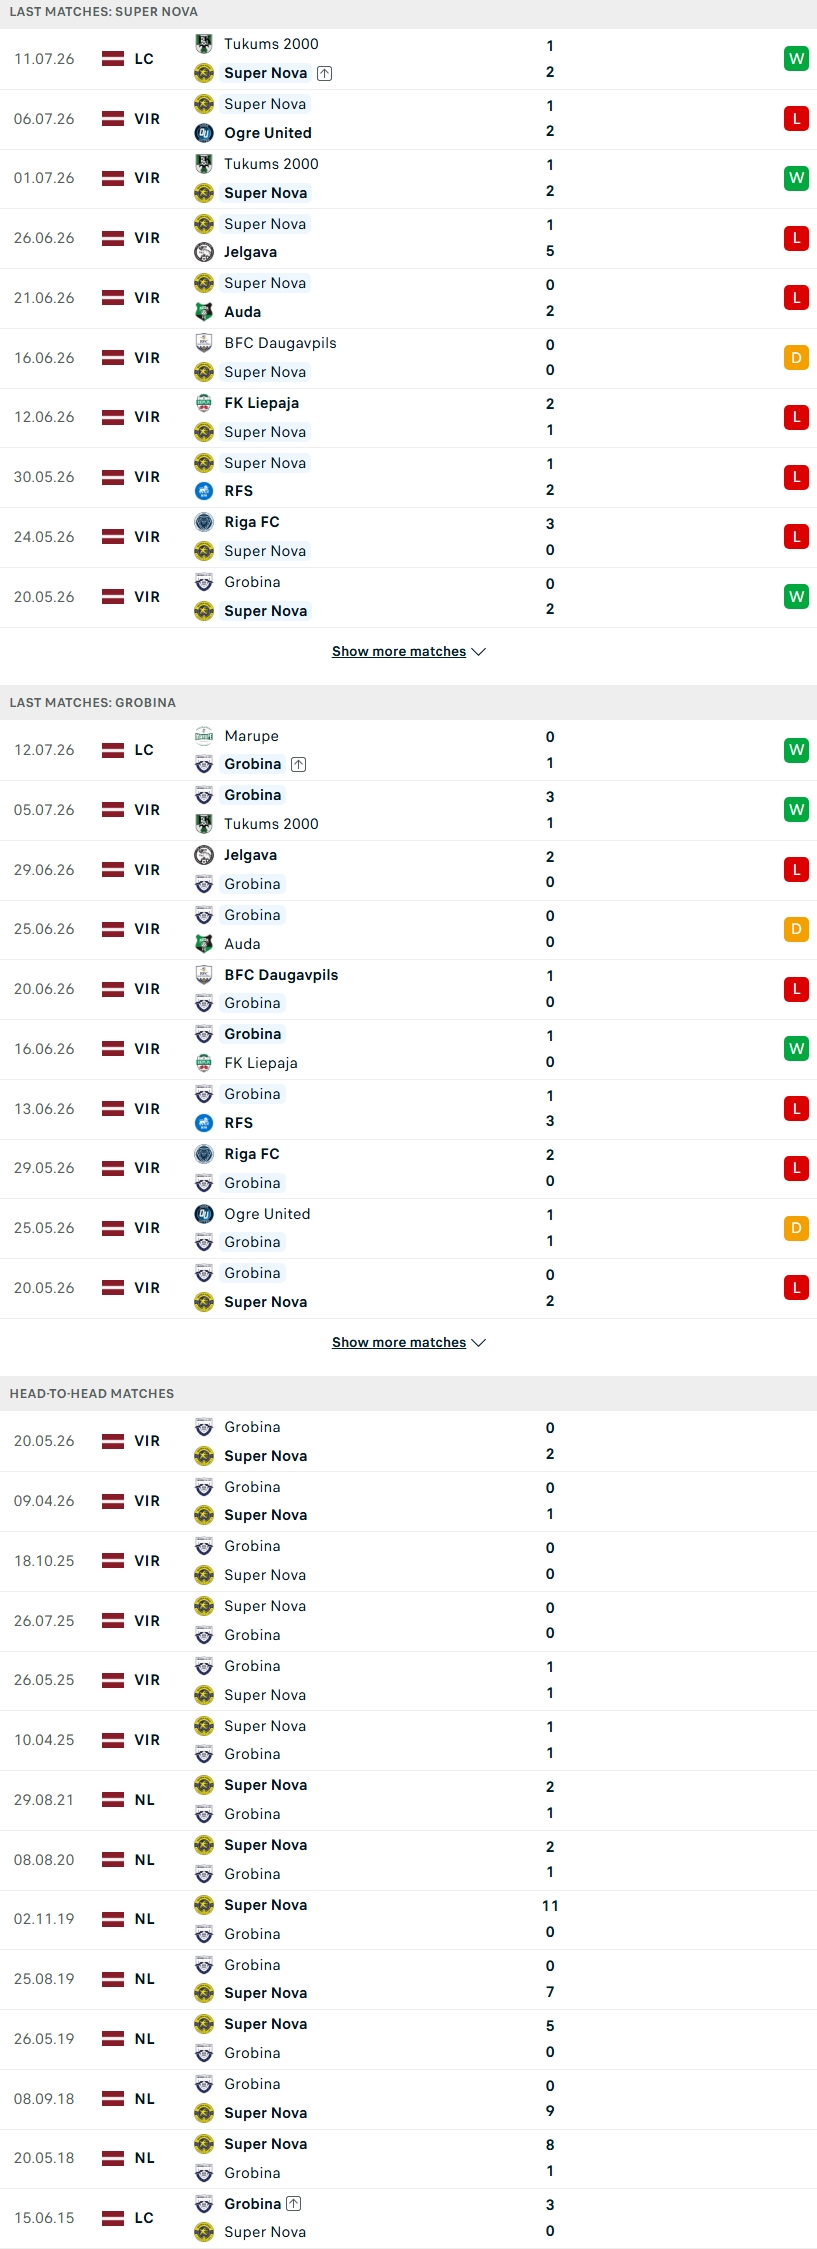This screenshot has width=817, height=2249.
Task: Click the FK Liepaja logo in 12.06.26 match
Action: click(x=204, y=403)
